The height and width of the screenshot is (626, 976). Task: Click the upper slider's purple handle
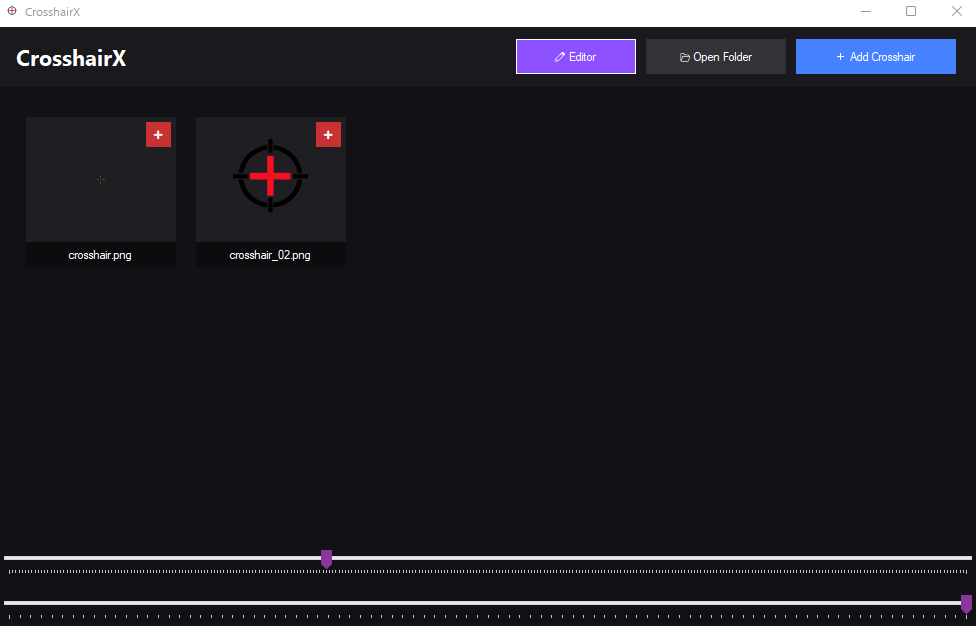click(326, 559)
